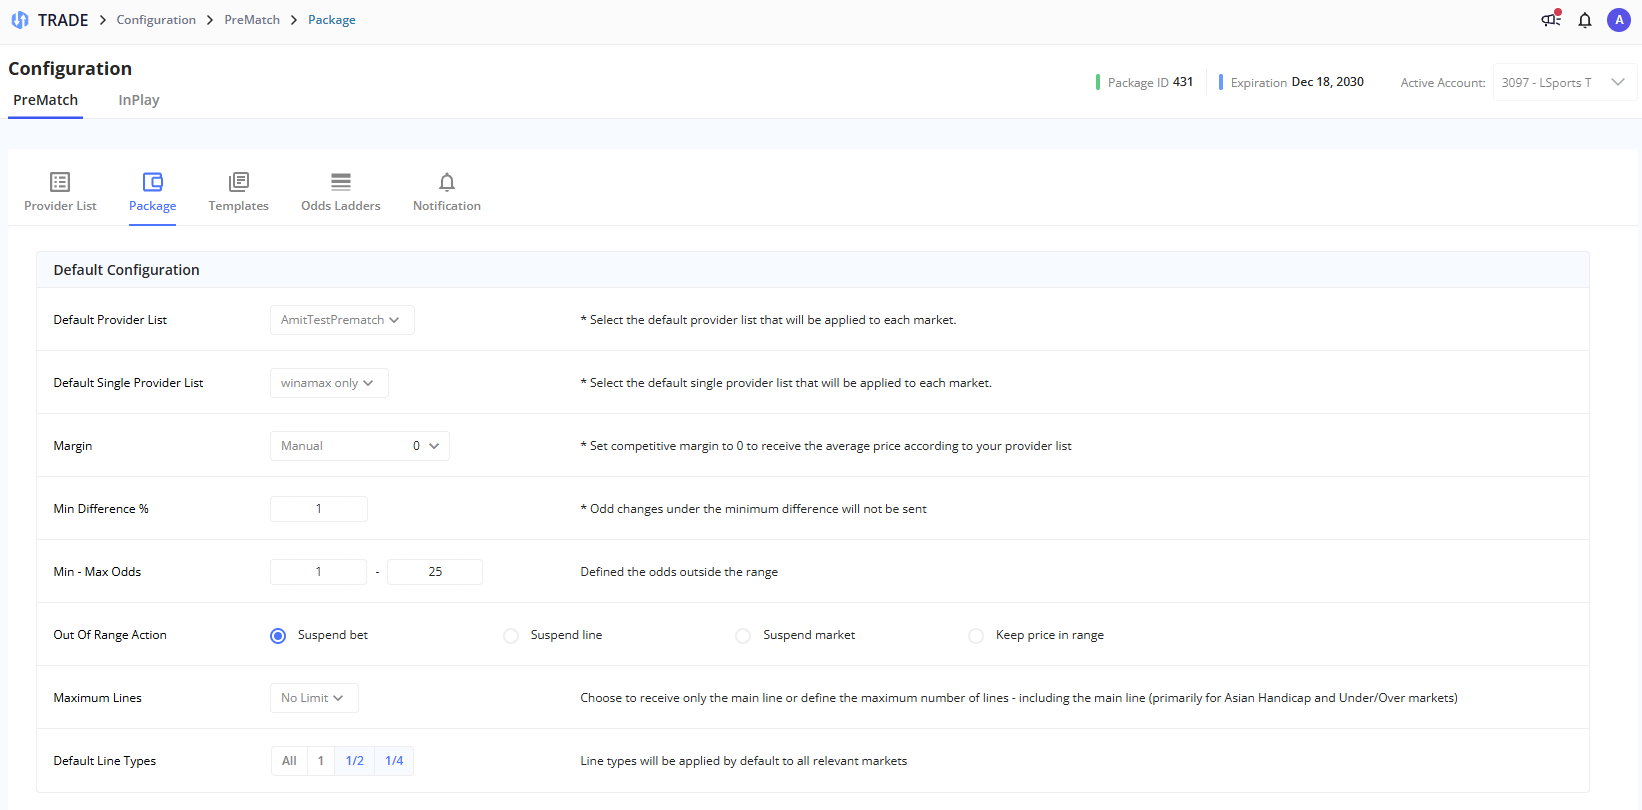Open the Maximum Lines No Limit dropdown
This screenshot has width=1642, height=810.
coord(314,698)
